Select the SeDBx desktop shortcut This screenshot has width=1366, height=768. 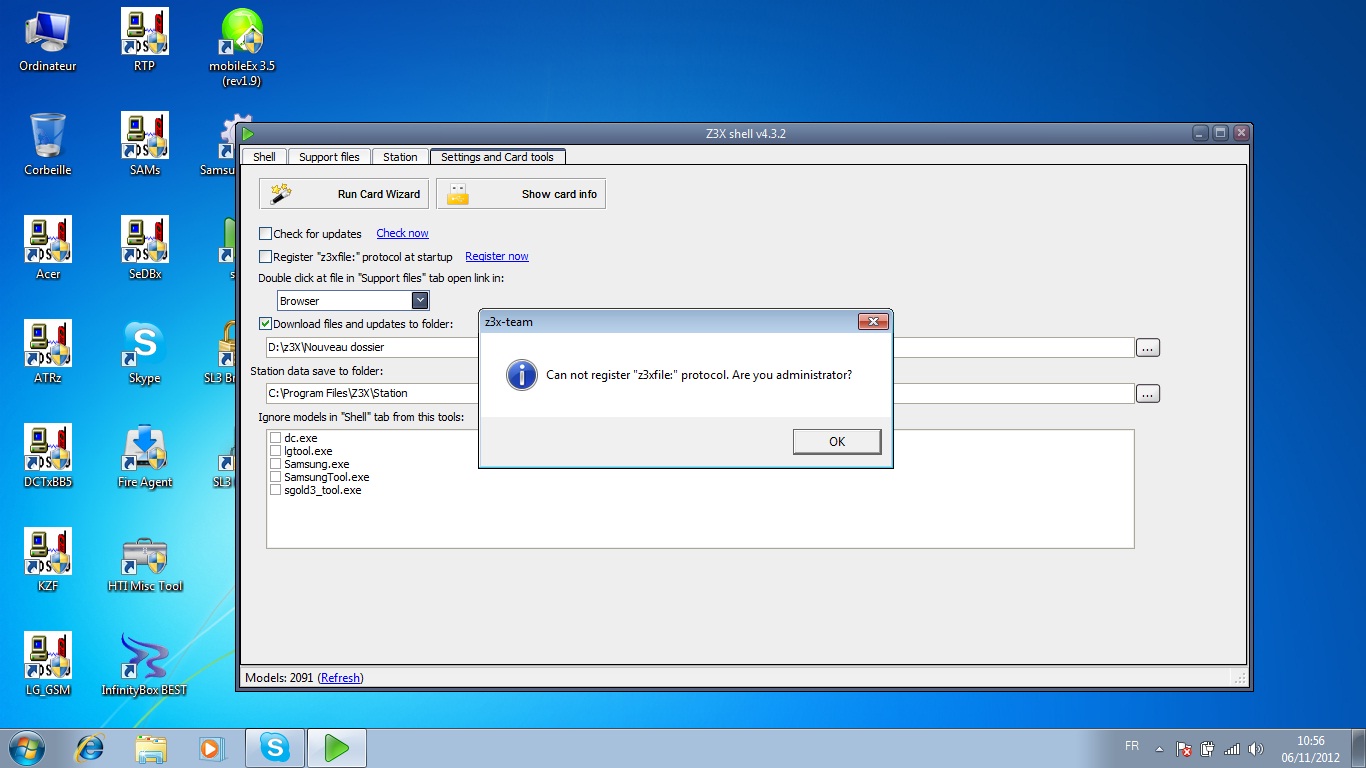144,248
